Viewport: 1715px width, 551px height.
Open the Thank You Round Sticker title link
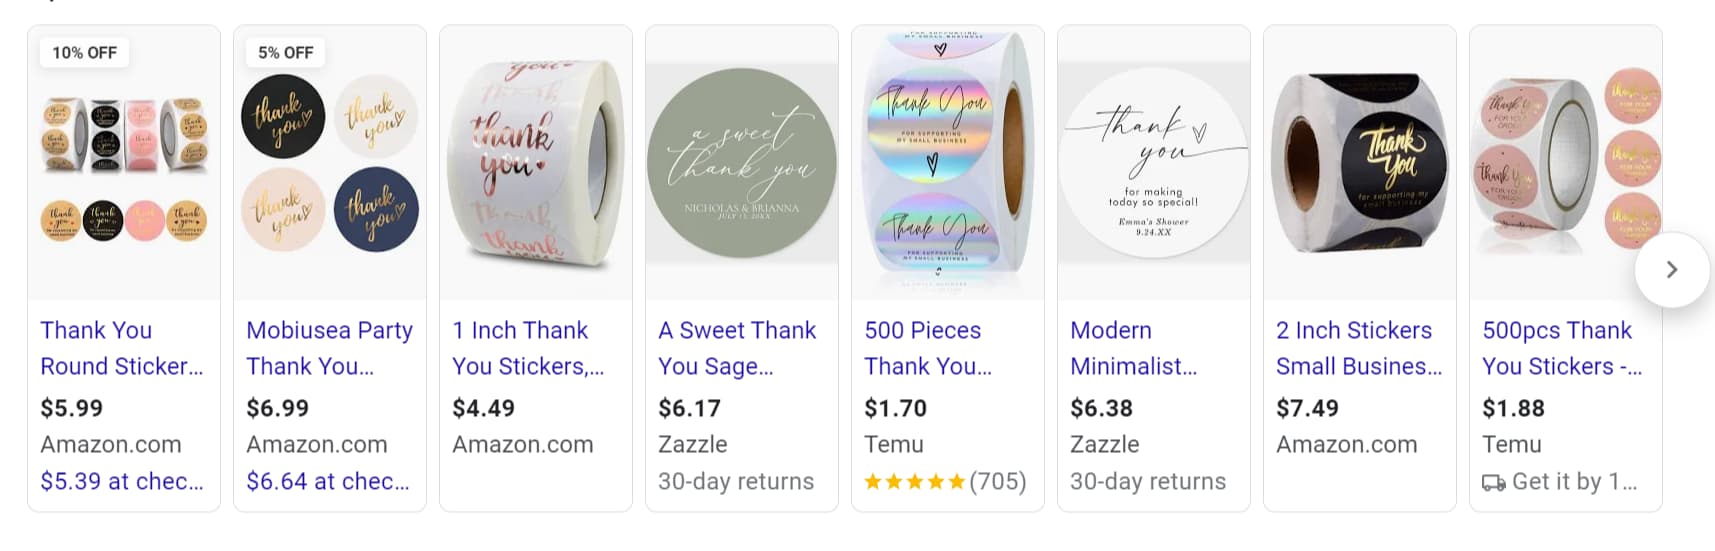[x=122, y=348]
